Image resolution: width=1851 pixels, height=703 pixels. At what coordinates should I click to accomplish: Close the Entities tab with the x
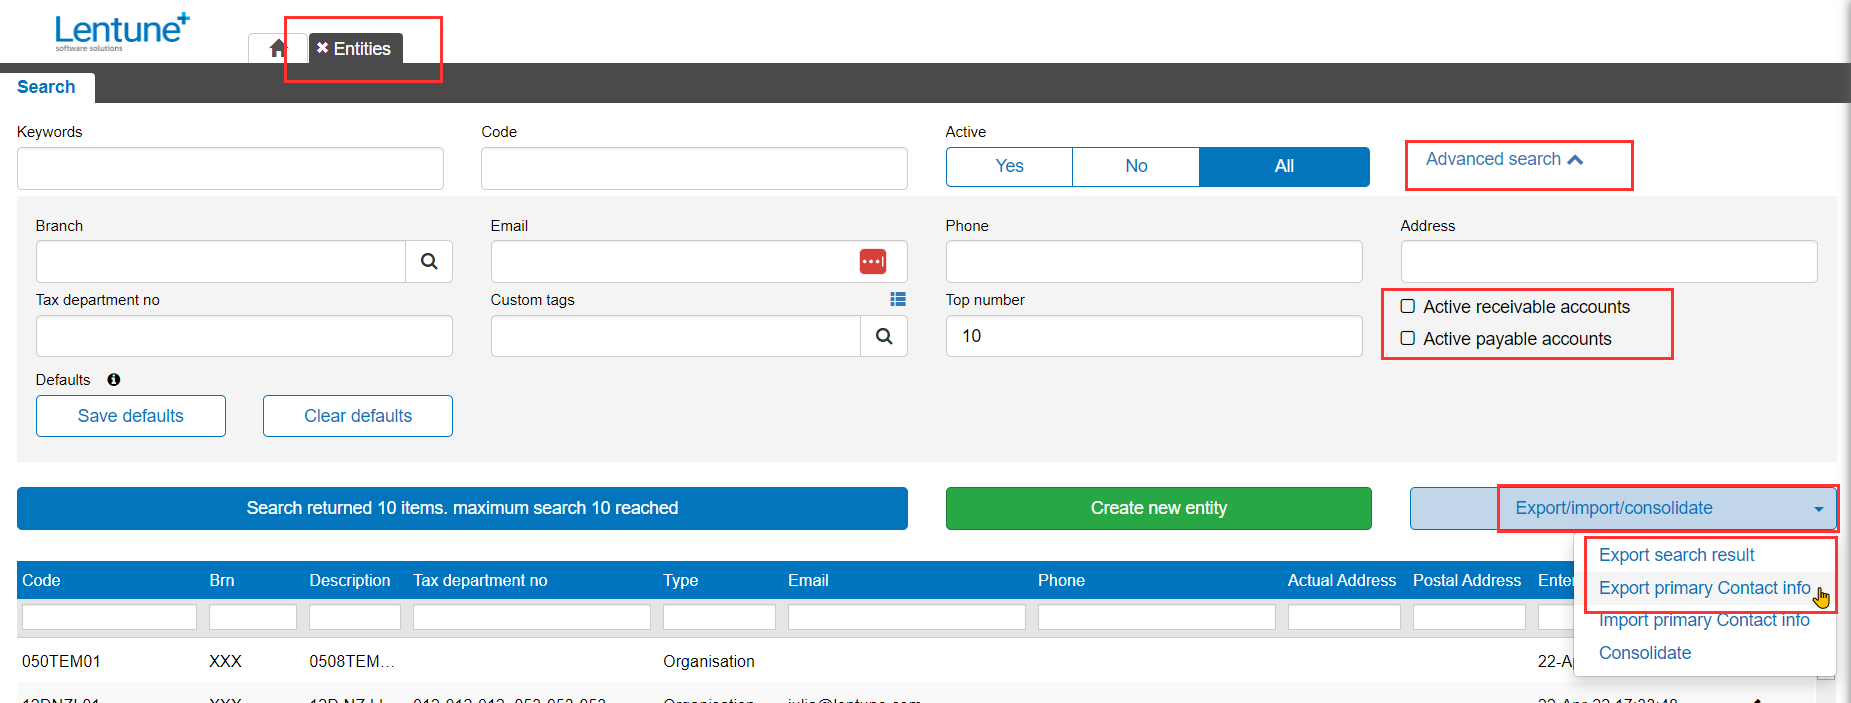tap(322, 48)
